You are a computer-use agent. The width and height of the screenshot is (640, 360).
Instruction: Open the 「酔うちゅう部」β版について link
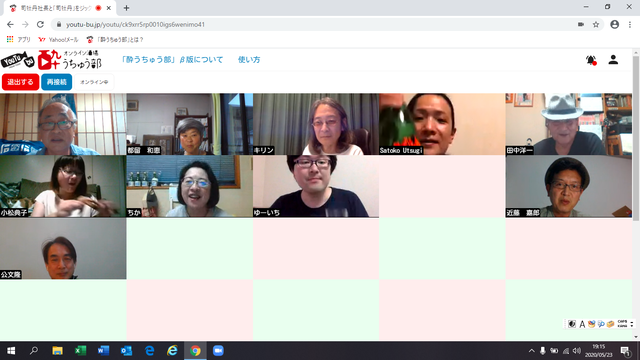click(172, 60)
